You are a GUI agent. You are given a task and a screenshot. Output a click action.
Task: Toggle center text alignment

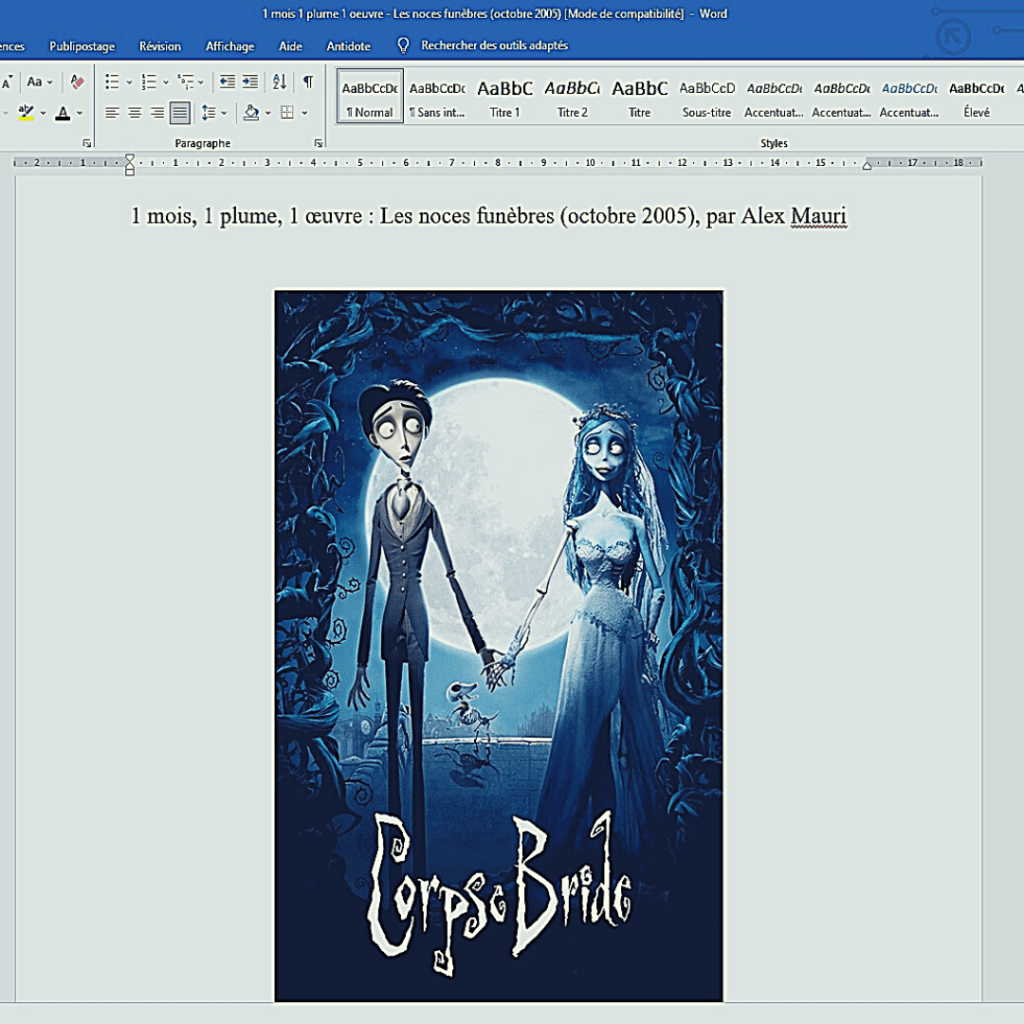(x=134, y=113)
